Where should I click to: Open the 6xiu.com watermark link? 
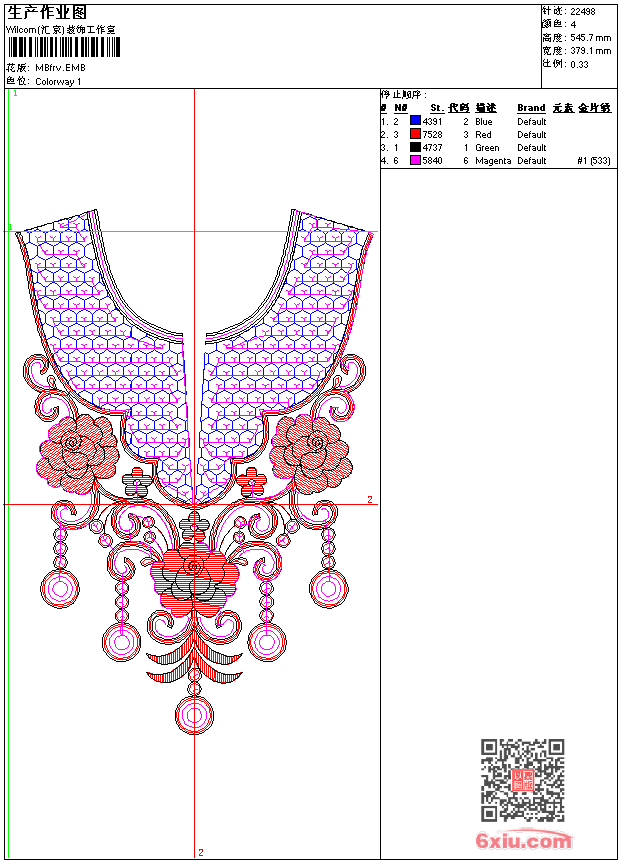tap(524, 841)
